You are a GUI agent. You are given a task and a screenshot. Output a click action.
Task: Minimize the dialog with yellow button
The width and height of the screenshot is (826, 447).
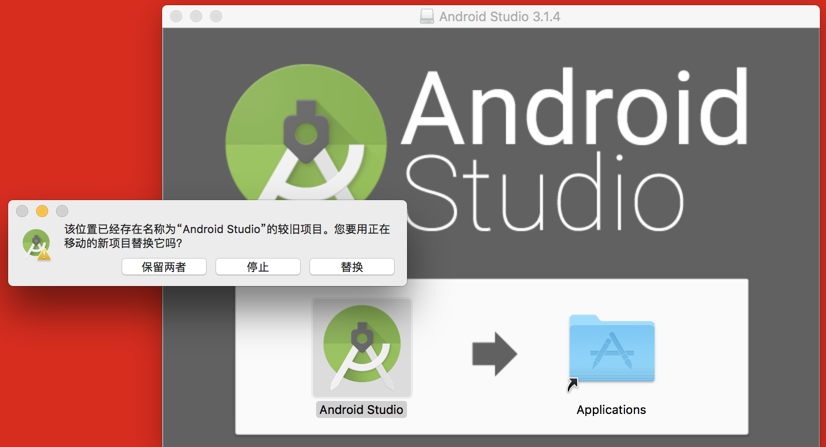tap(42, 211)
